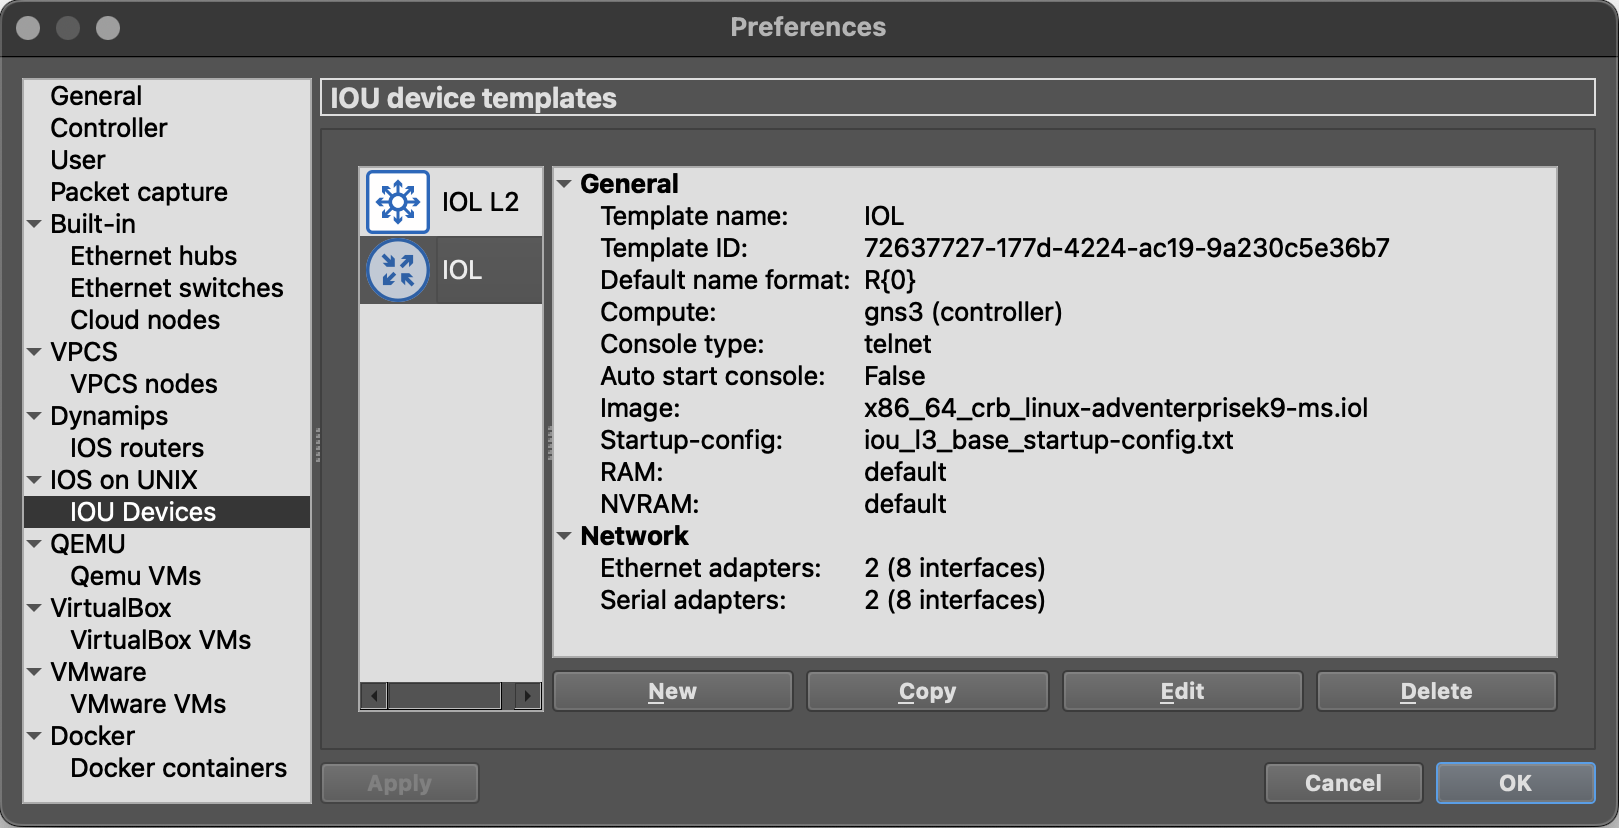Collapse the VPCS tree section
Image resolution: width=1619 pixels, height=828 pixels.
click(34, 352)
